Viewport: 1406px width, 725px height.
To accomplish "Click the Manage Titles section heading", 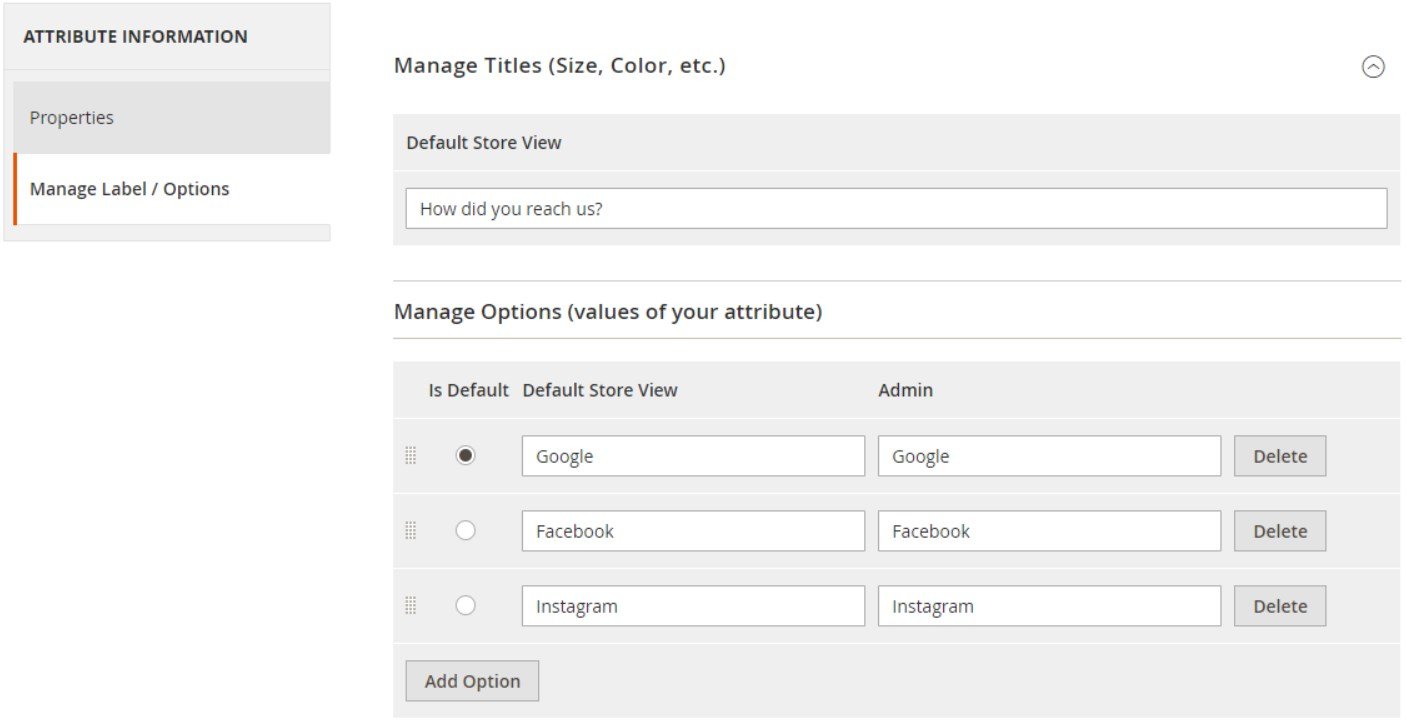I will coord(560,66).
